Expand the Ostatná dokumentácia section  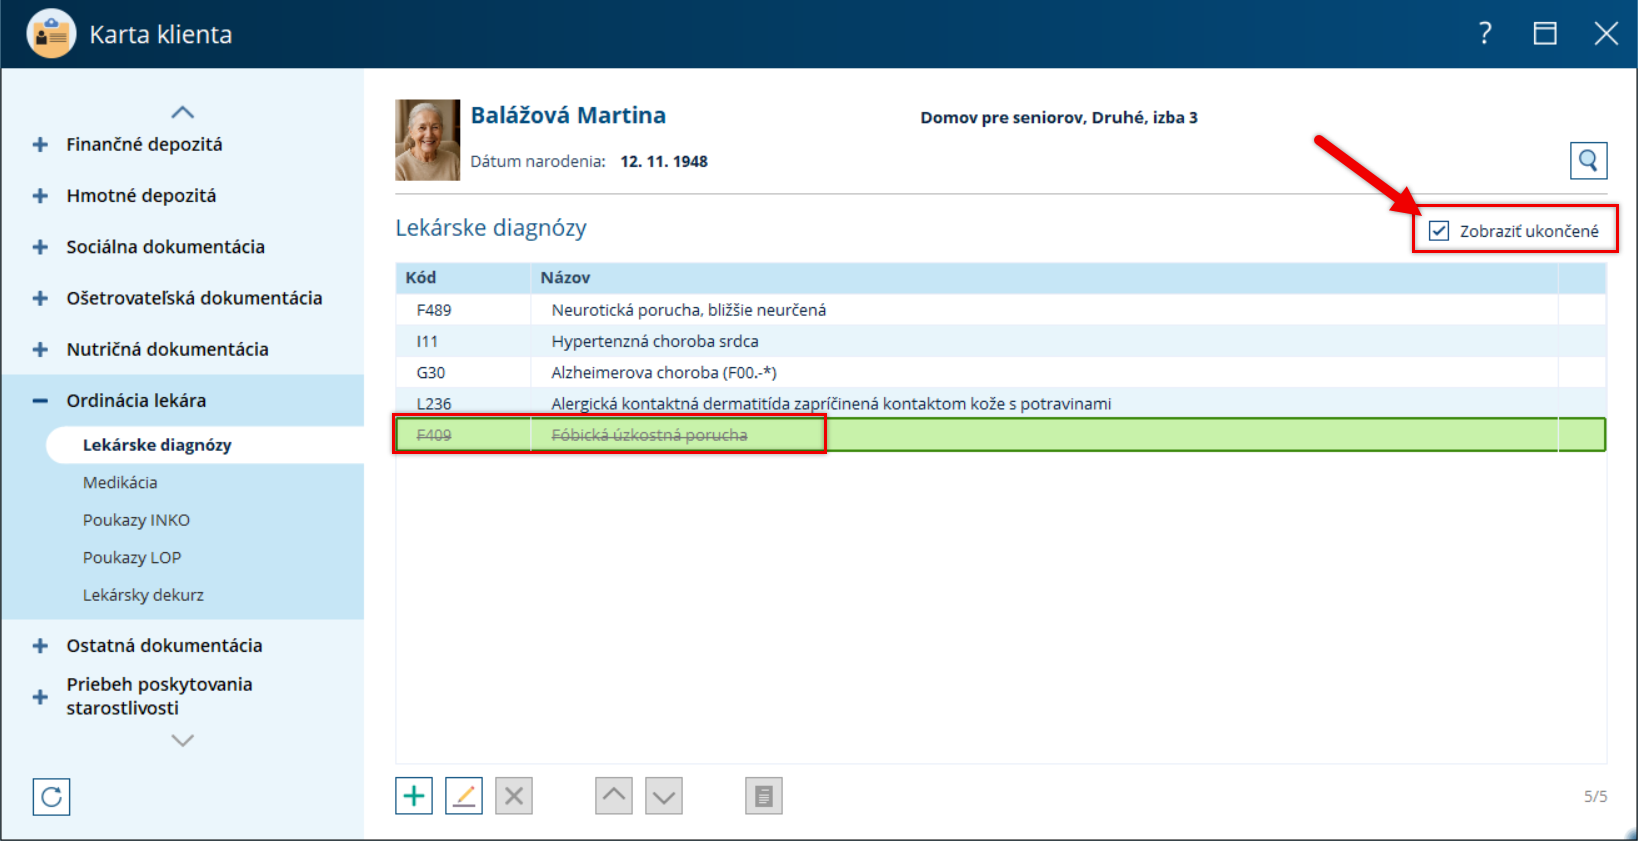40,646
